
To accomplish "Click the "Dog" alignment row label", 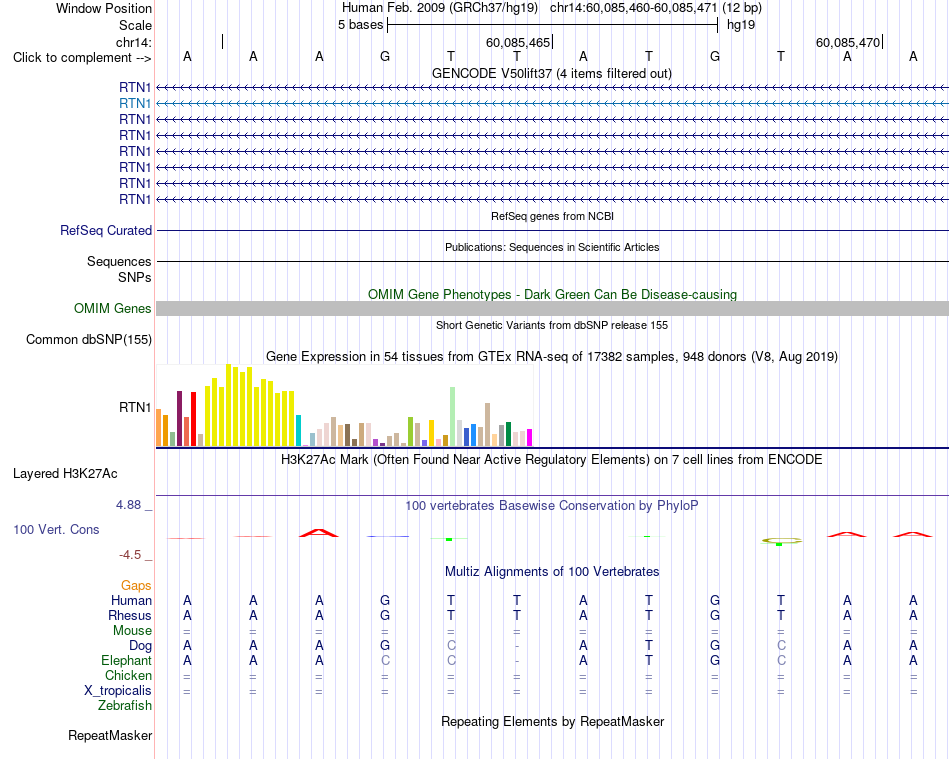I will click(x=140, y=646).
